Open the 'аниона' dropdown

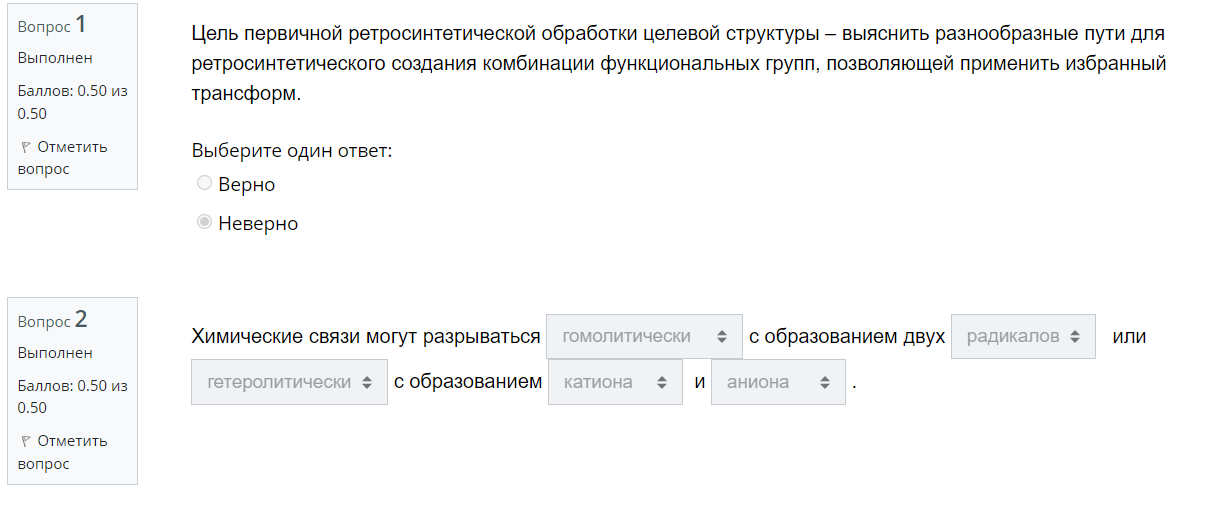(x=778, y=382)
